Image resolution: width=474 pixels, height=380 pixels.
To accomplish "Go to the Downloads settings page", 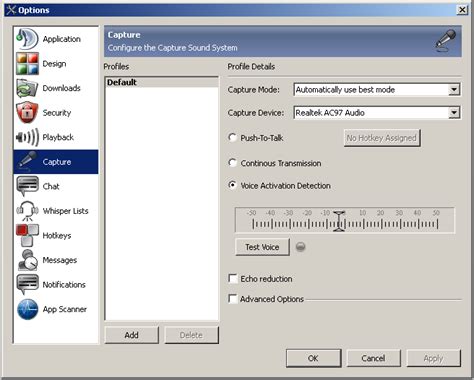I will click(56, 88).
